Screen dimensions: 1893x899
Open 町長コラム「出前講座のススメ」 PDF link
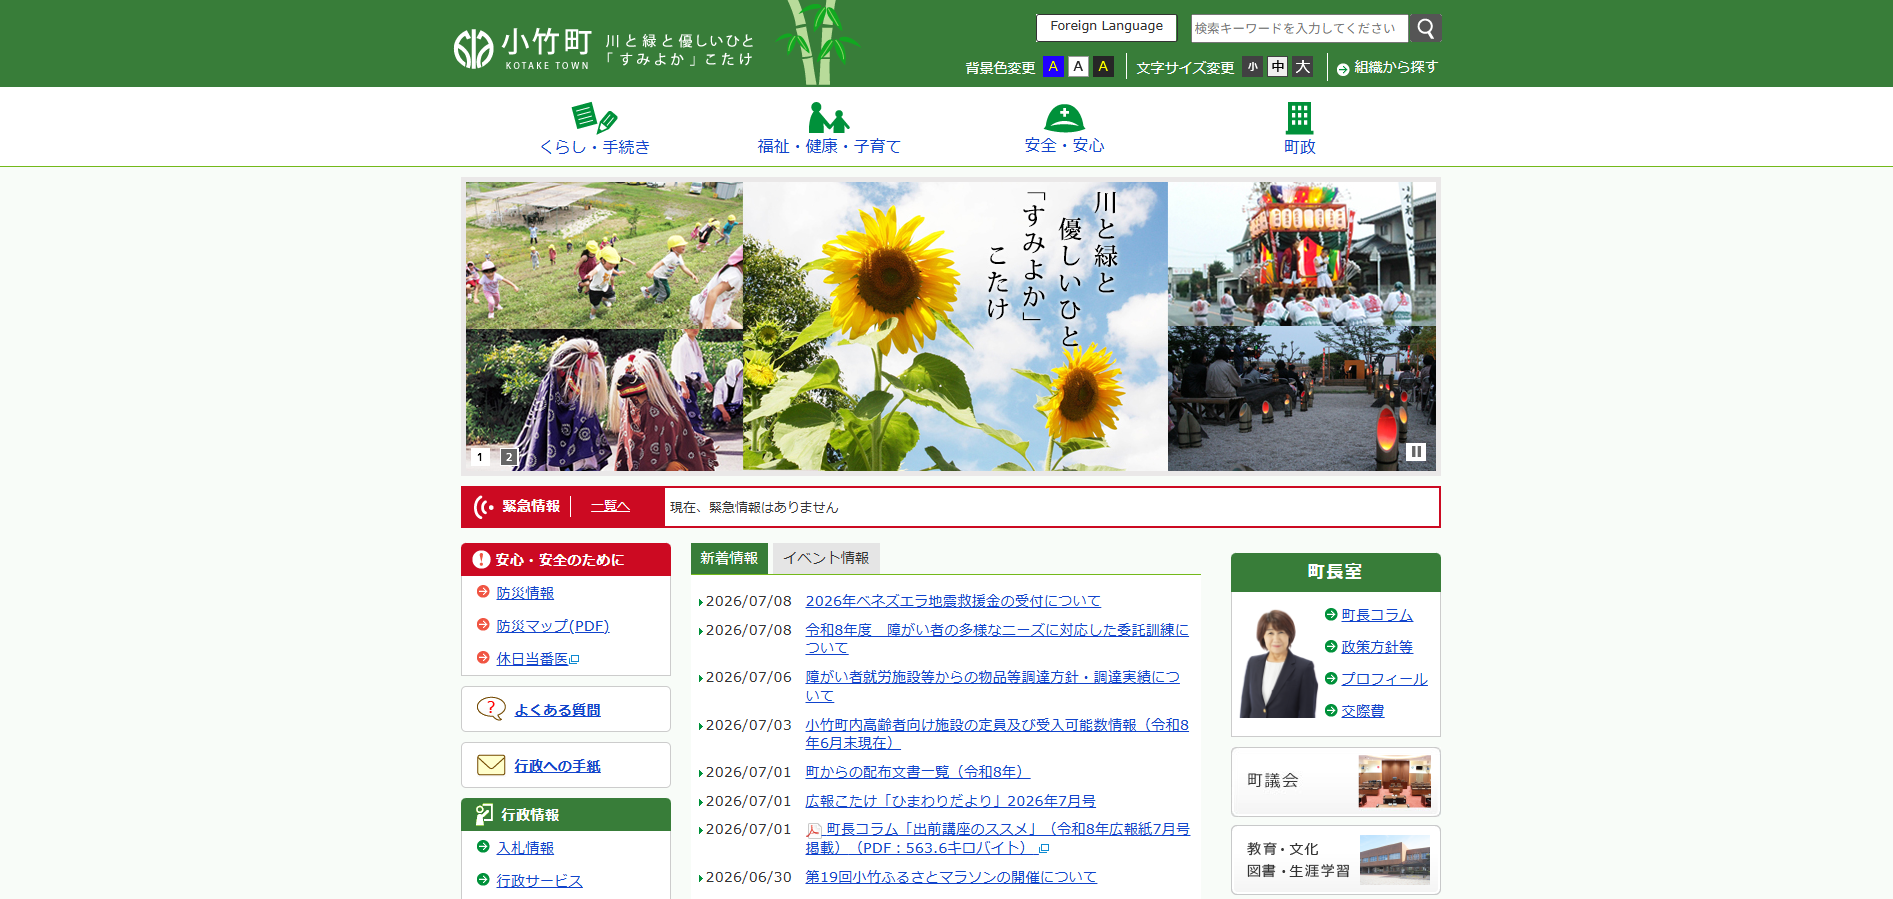[x=998, y=839]
